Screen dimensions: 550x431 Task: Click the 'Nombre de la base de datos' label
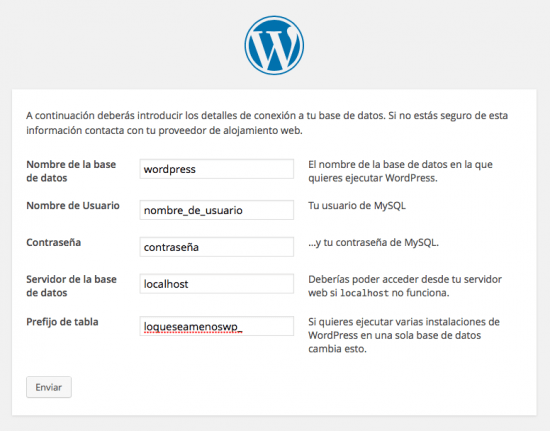click(71, 171)
